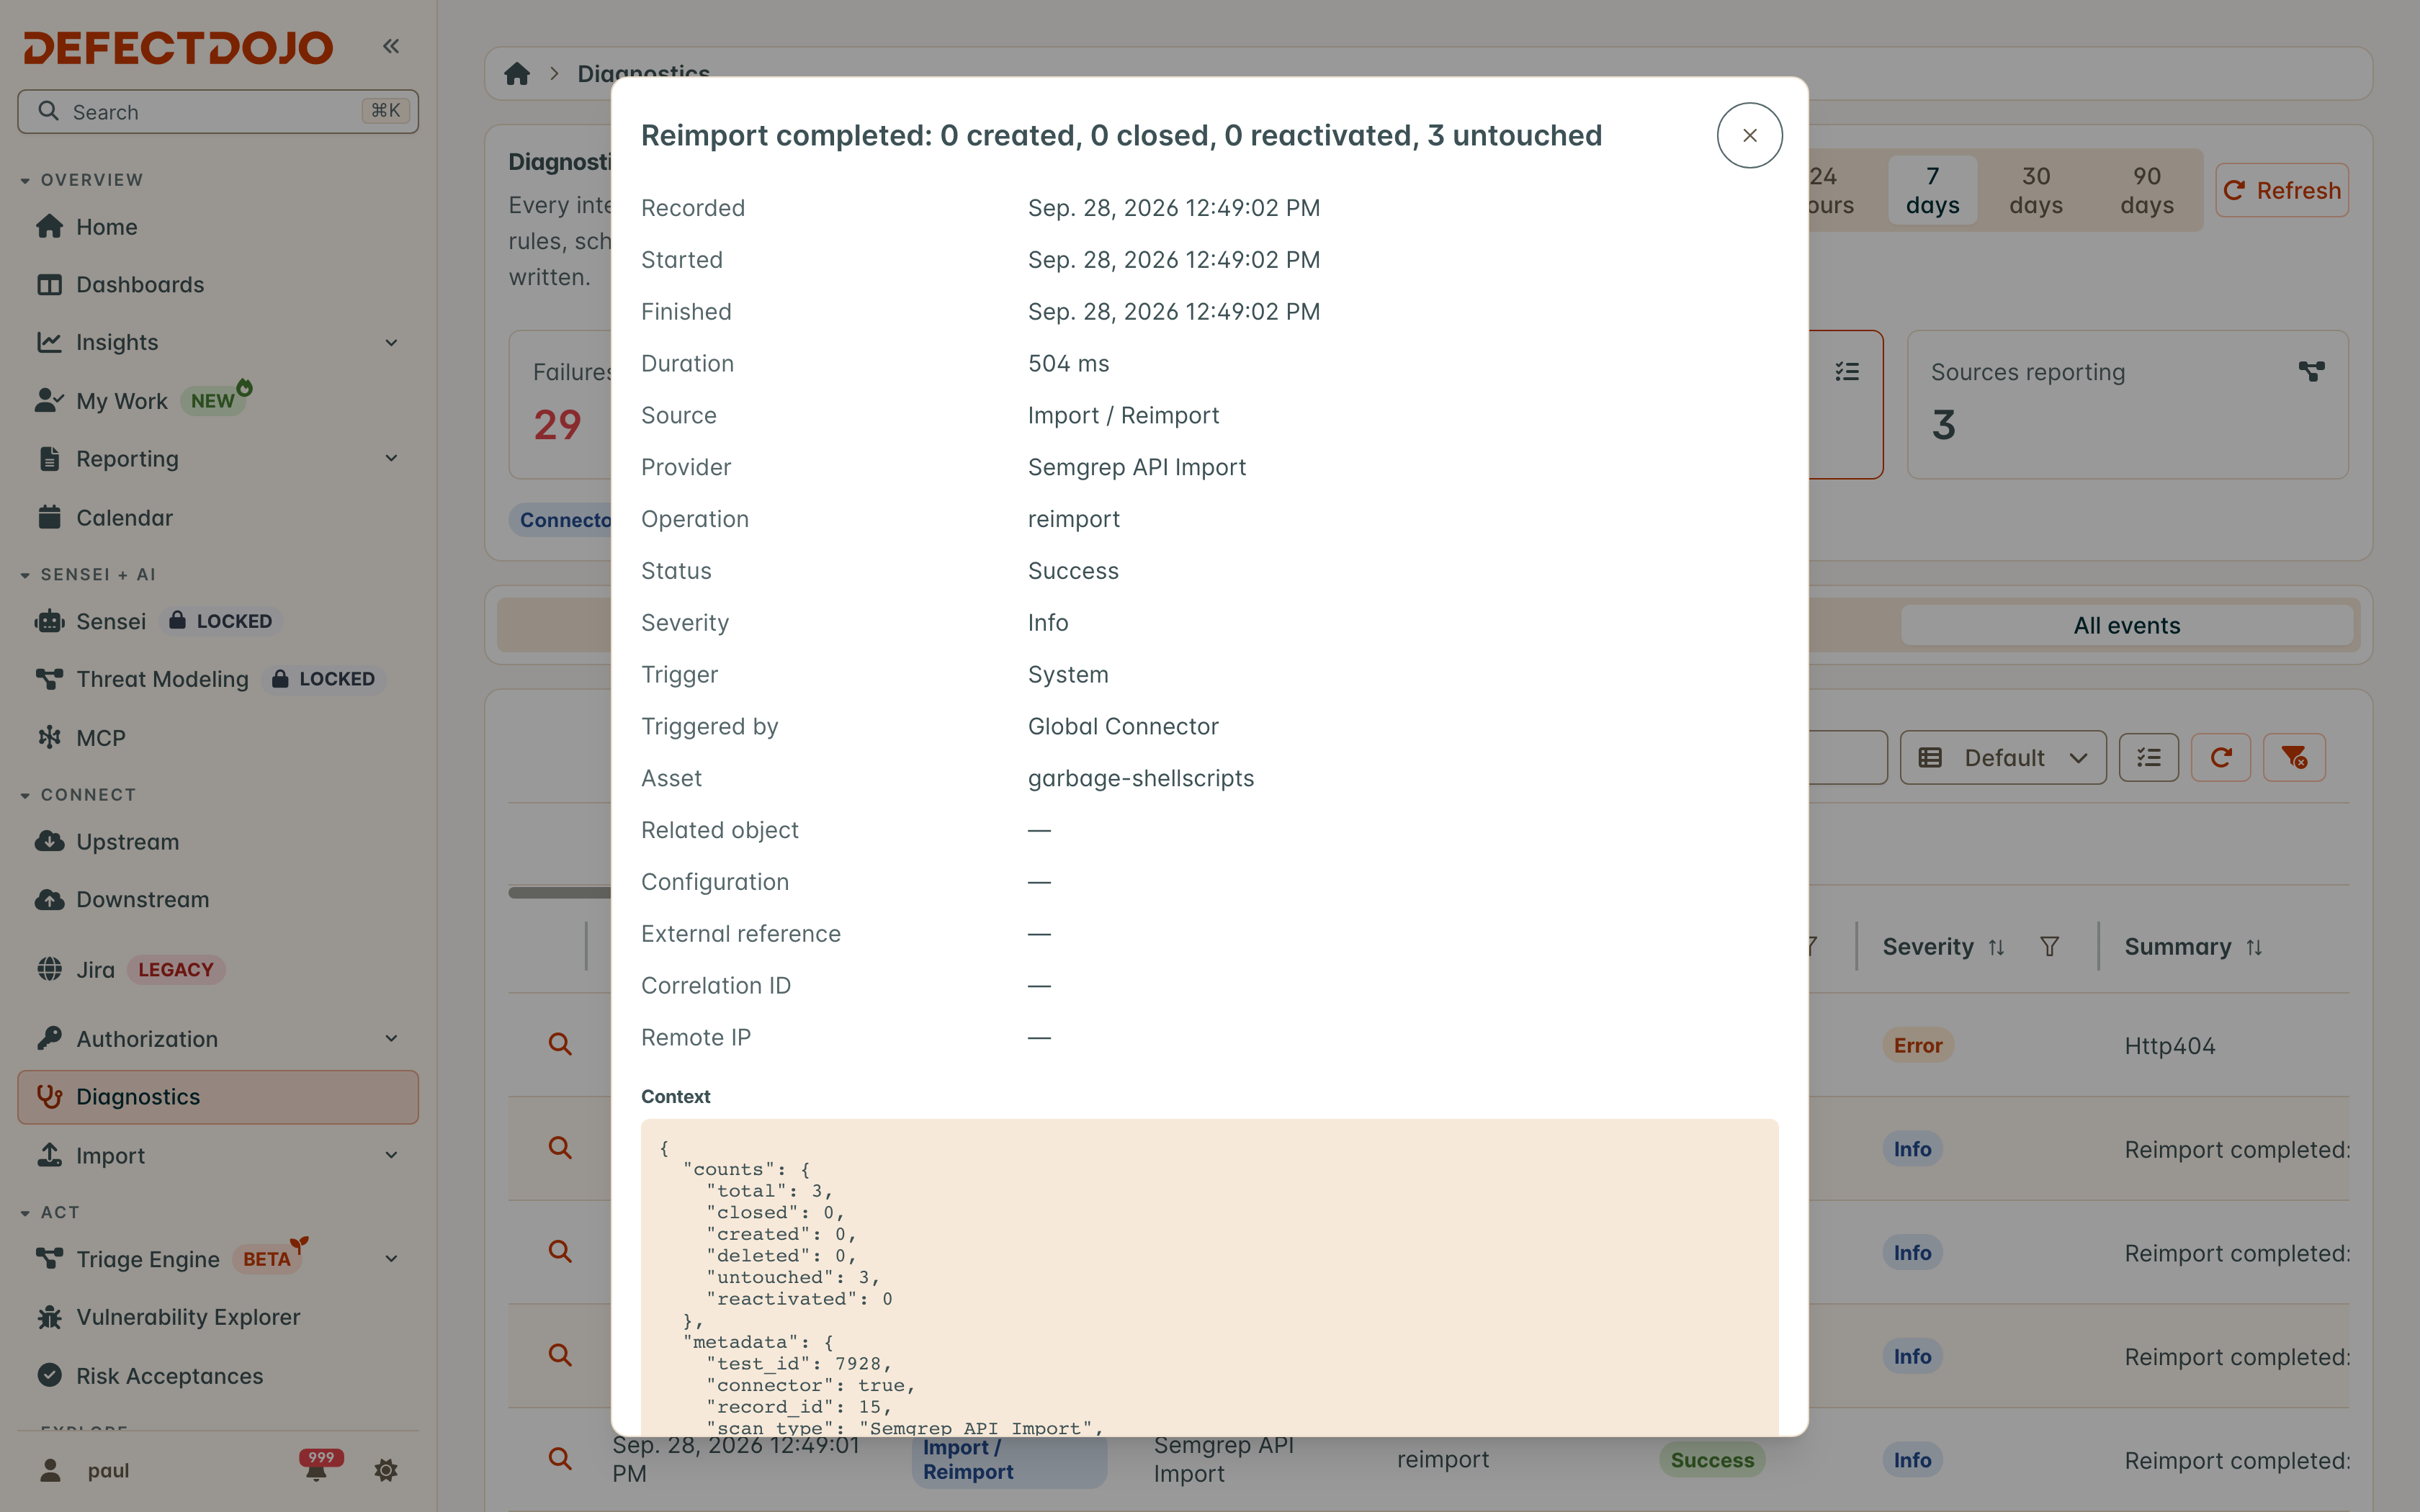Select the 30 days time range
Screen dimensions: 2420x1512
click(2036, 190)
